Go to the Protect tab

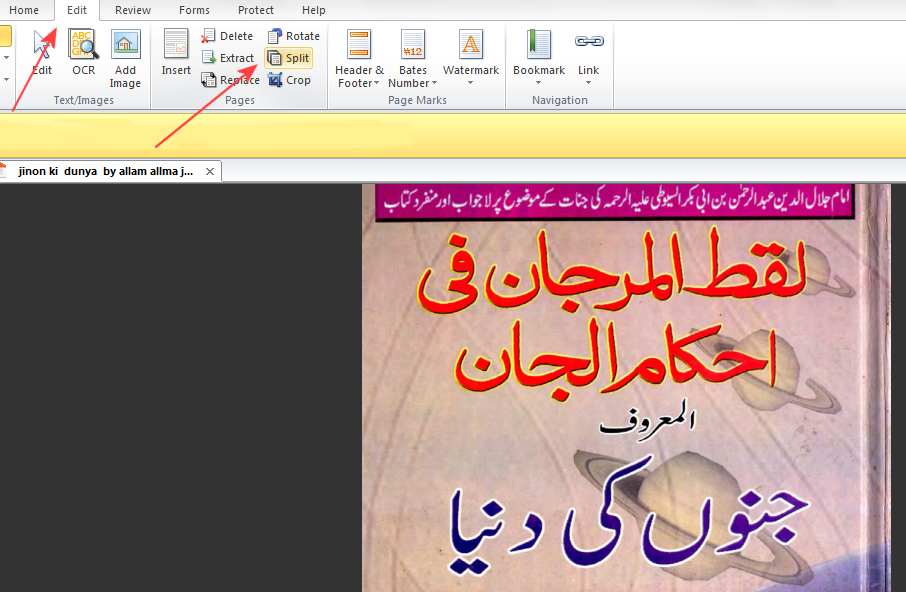pos(256,10)
